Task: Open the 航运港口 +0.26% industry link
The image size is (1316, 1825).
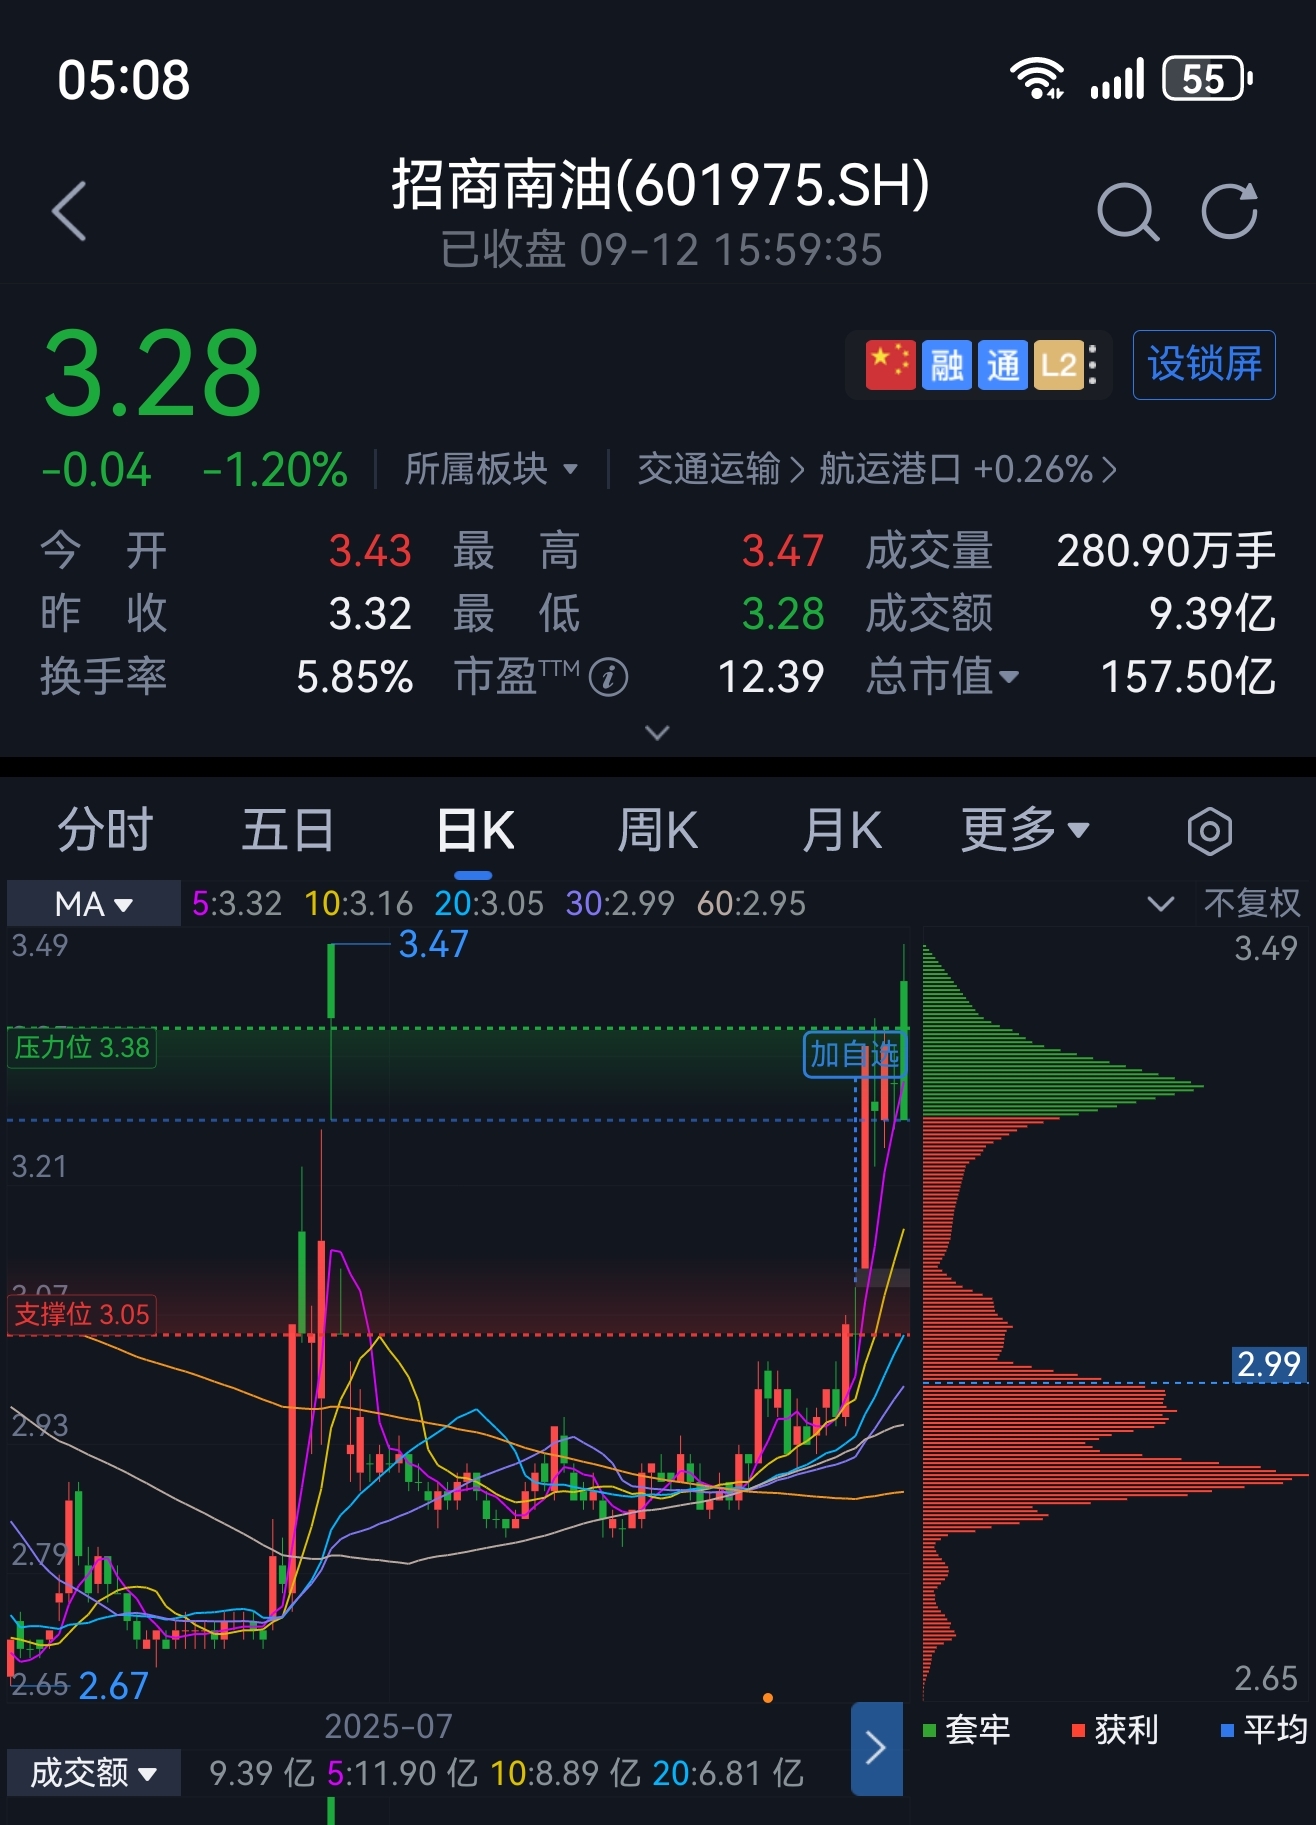Action: [967, 469]
